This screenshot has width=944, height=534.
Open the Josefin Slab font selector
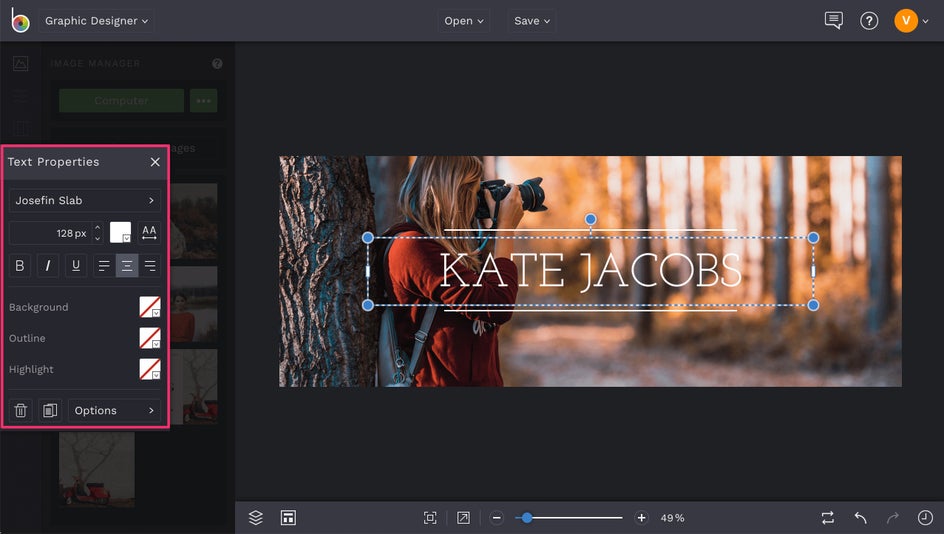click(x=85, y=201)
